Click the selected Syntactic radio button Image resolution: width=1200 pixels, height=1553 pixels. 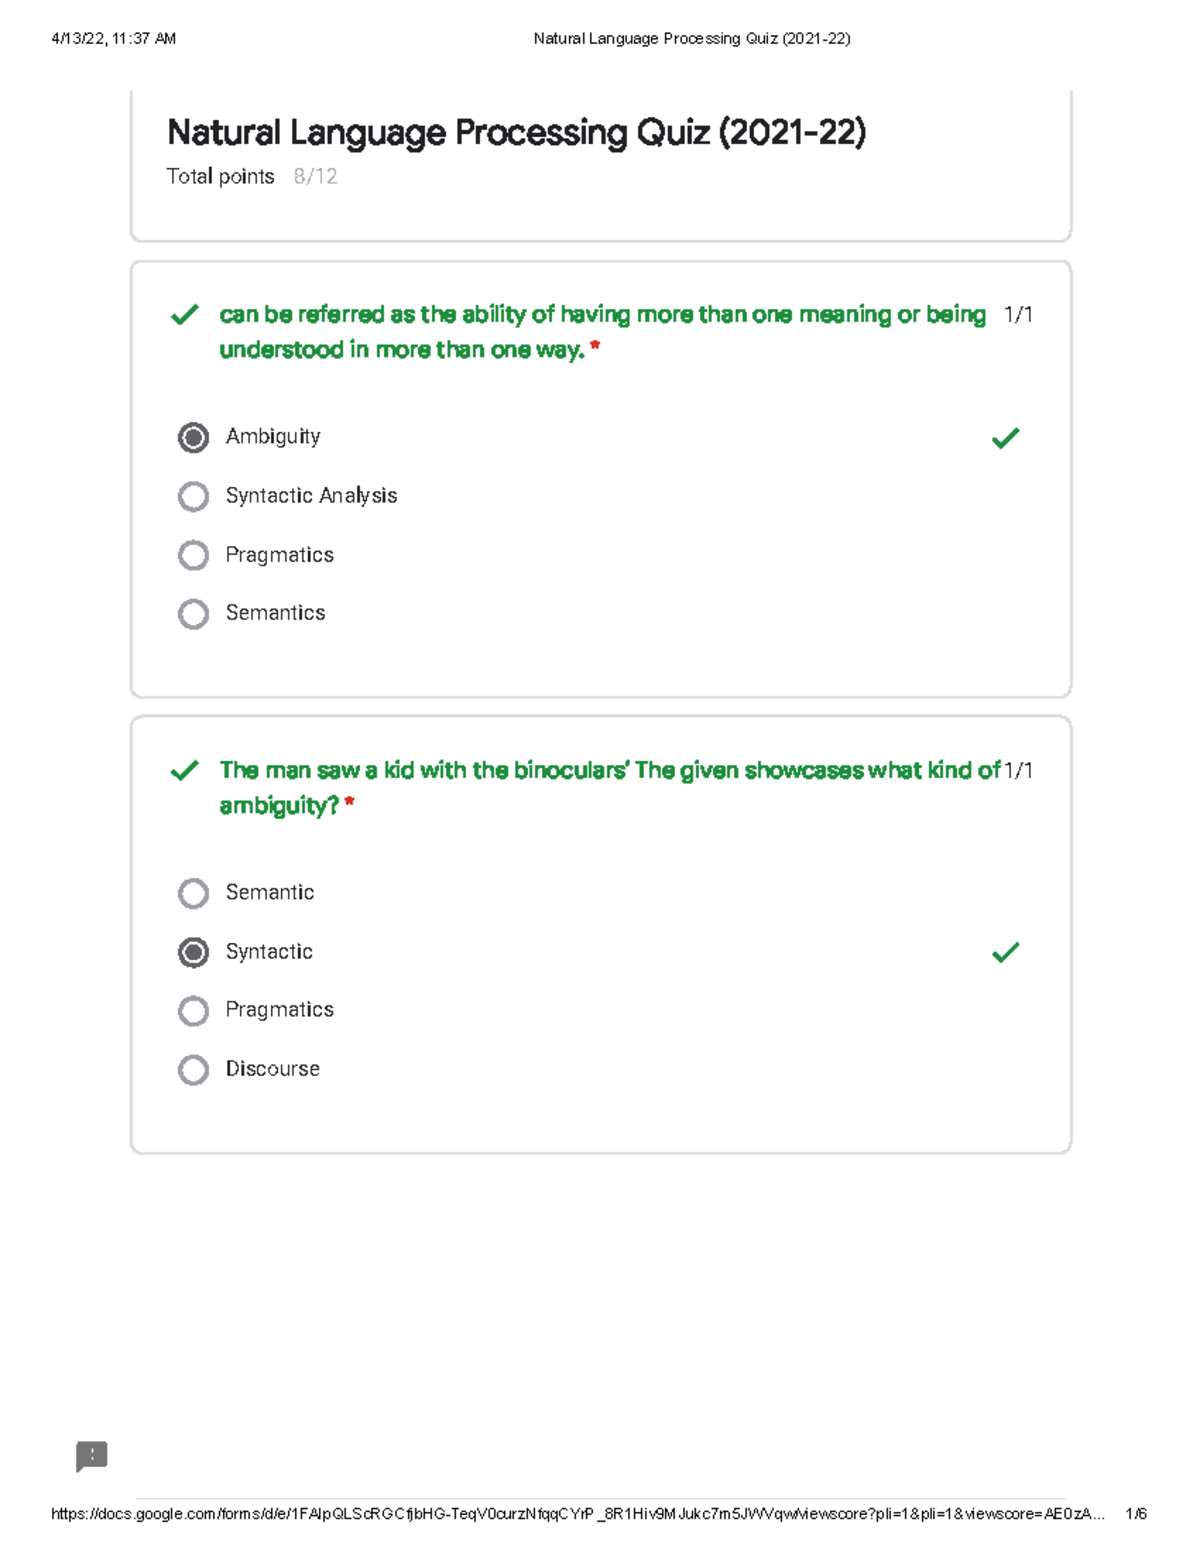[193, 953]
